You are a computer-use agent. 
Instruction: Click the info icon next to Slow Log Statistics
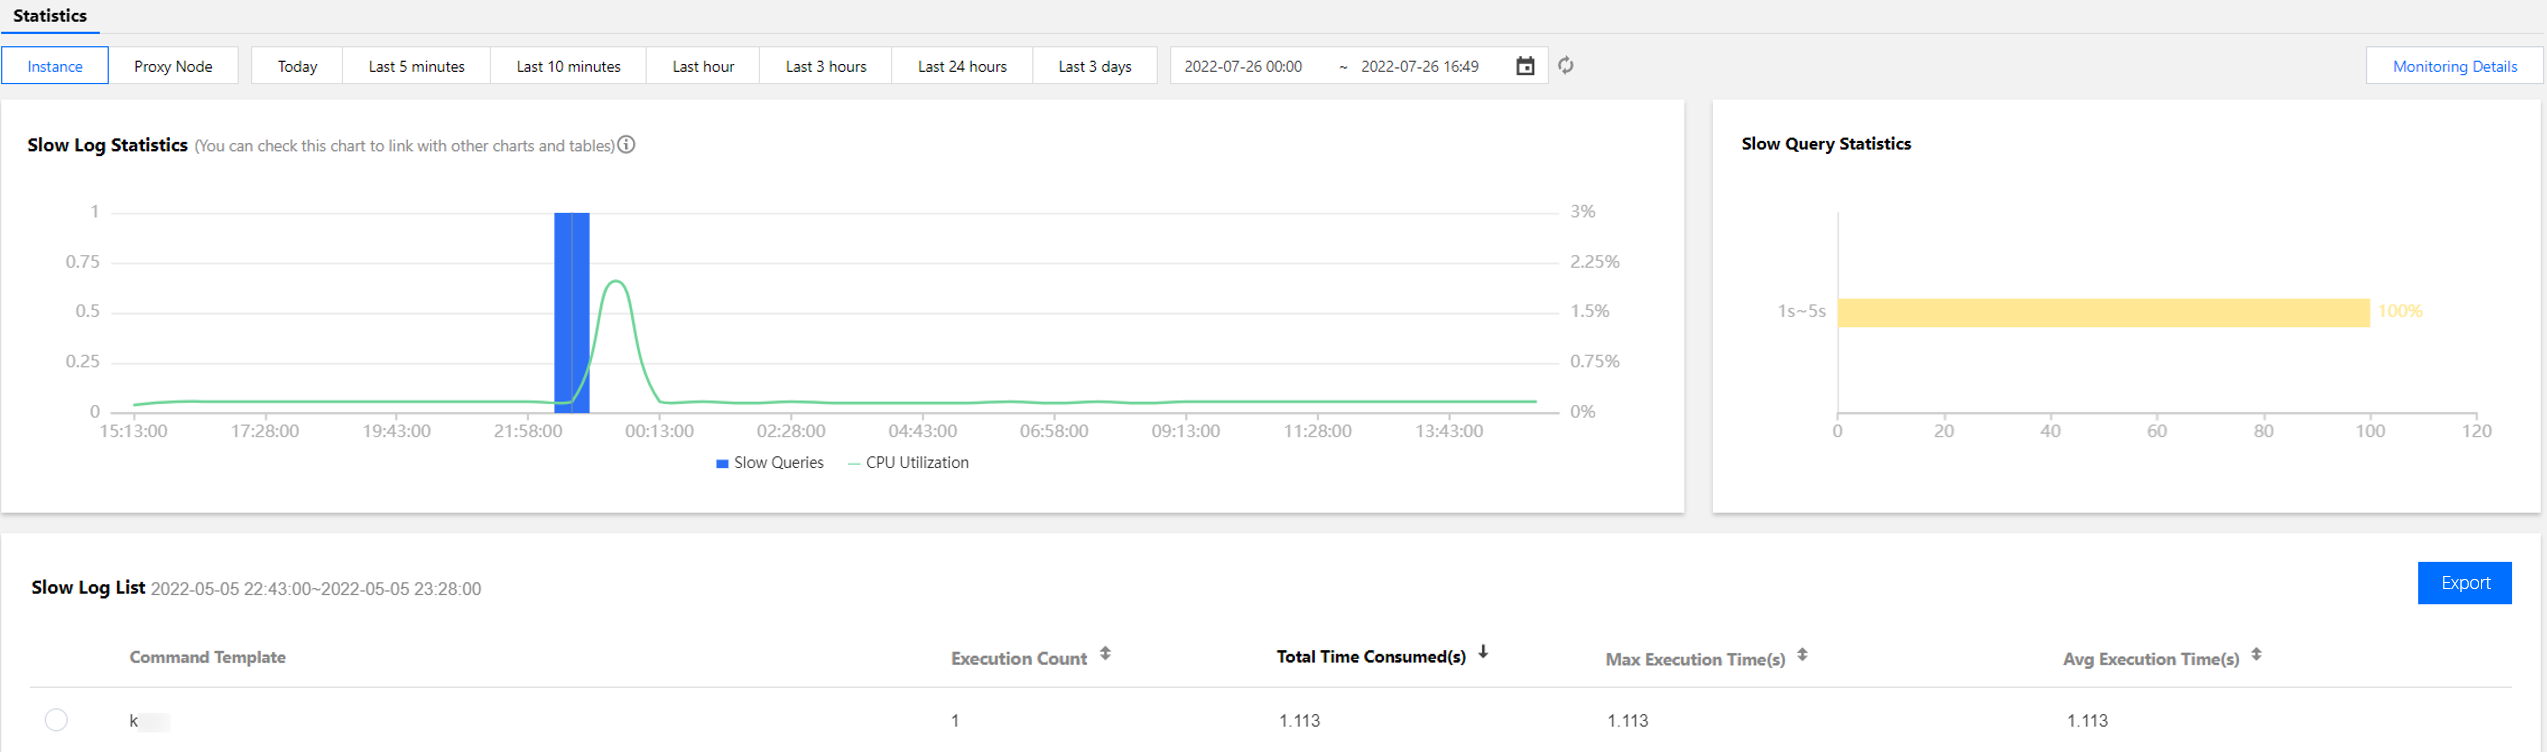[626, 145]
